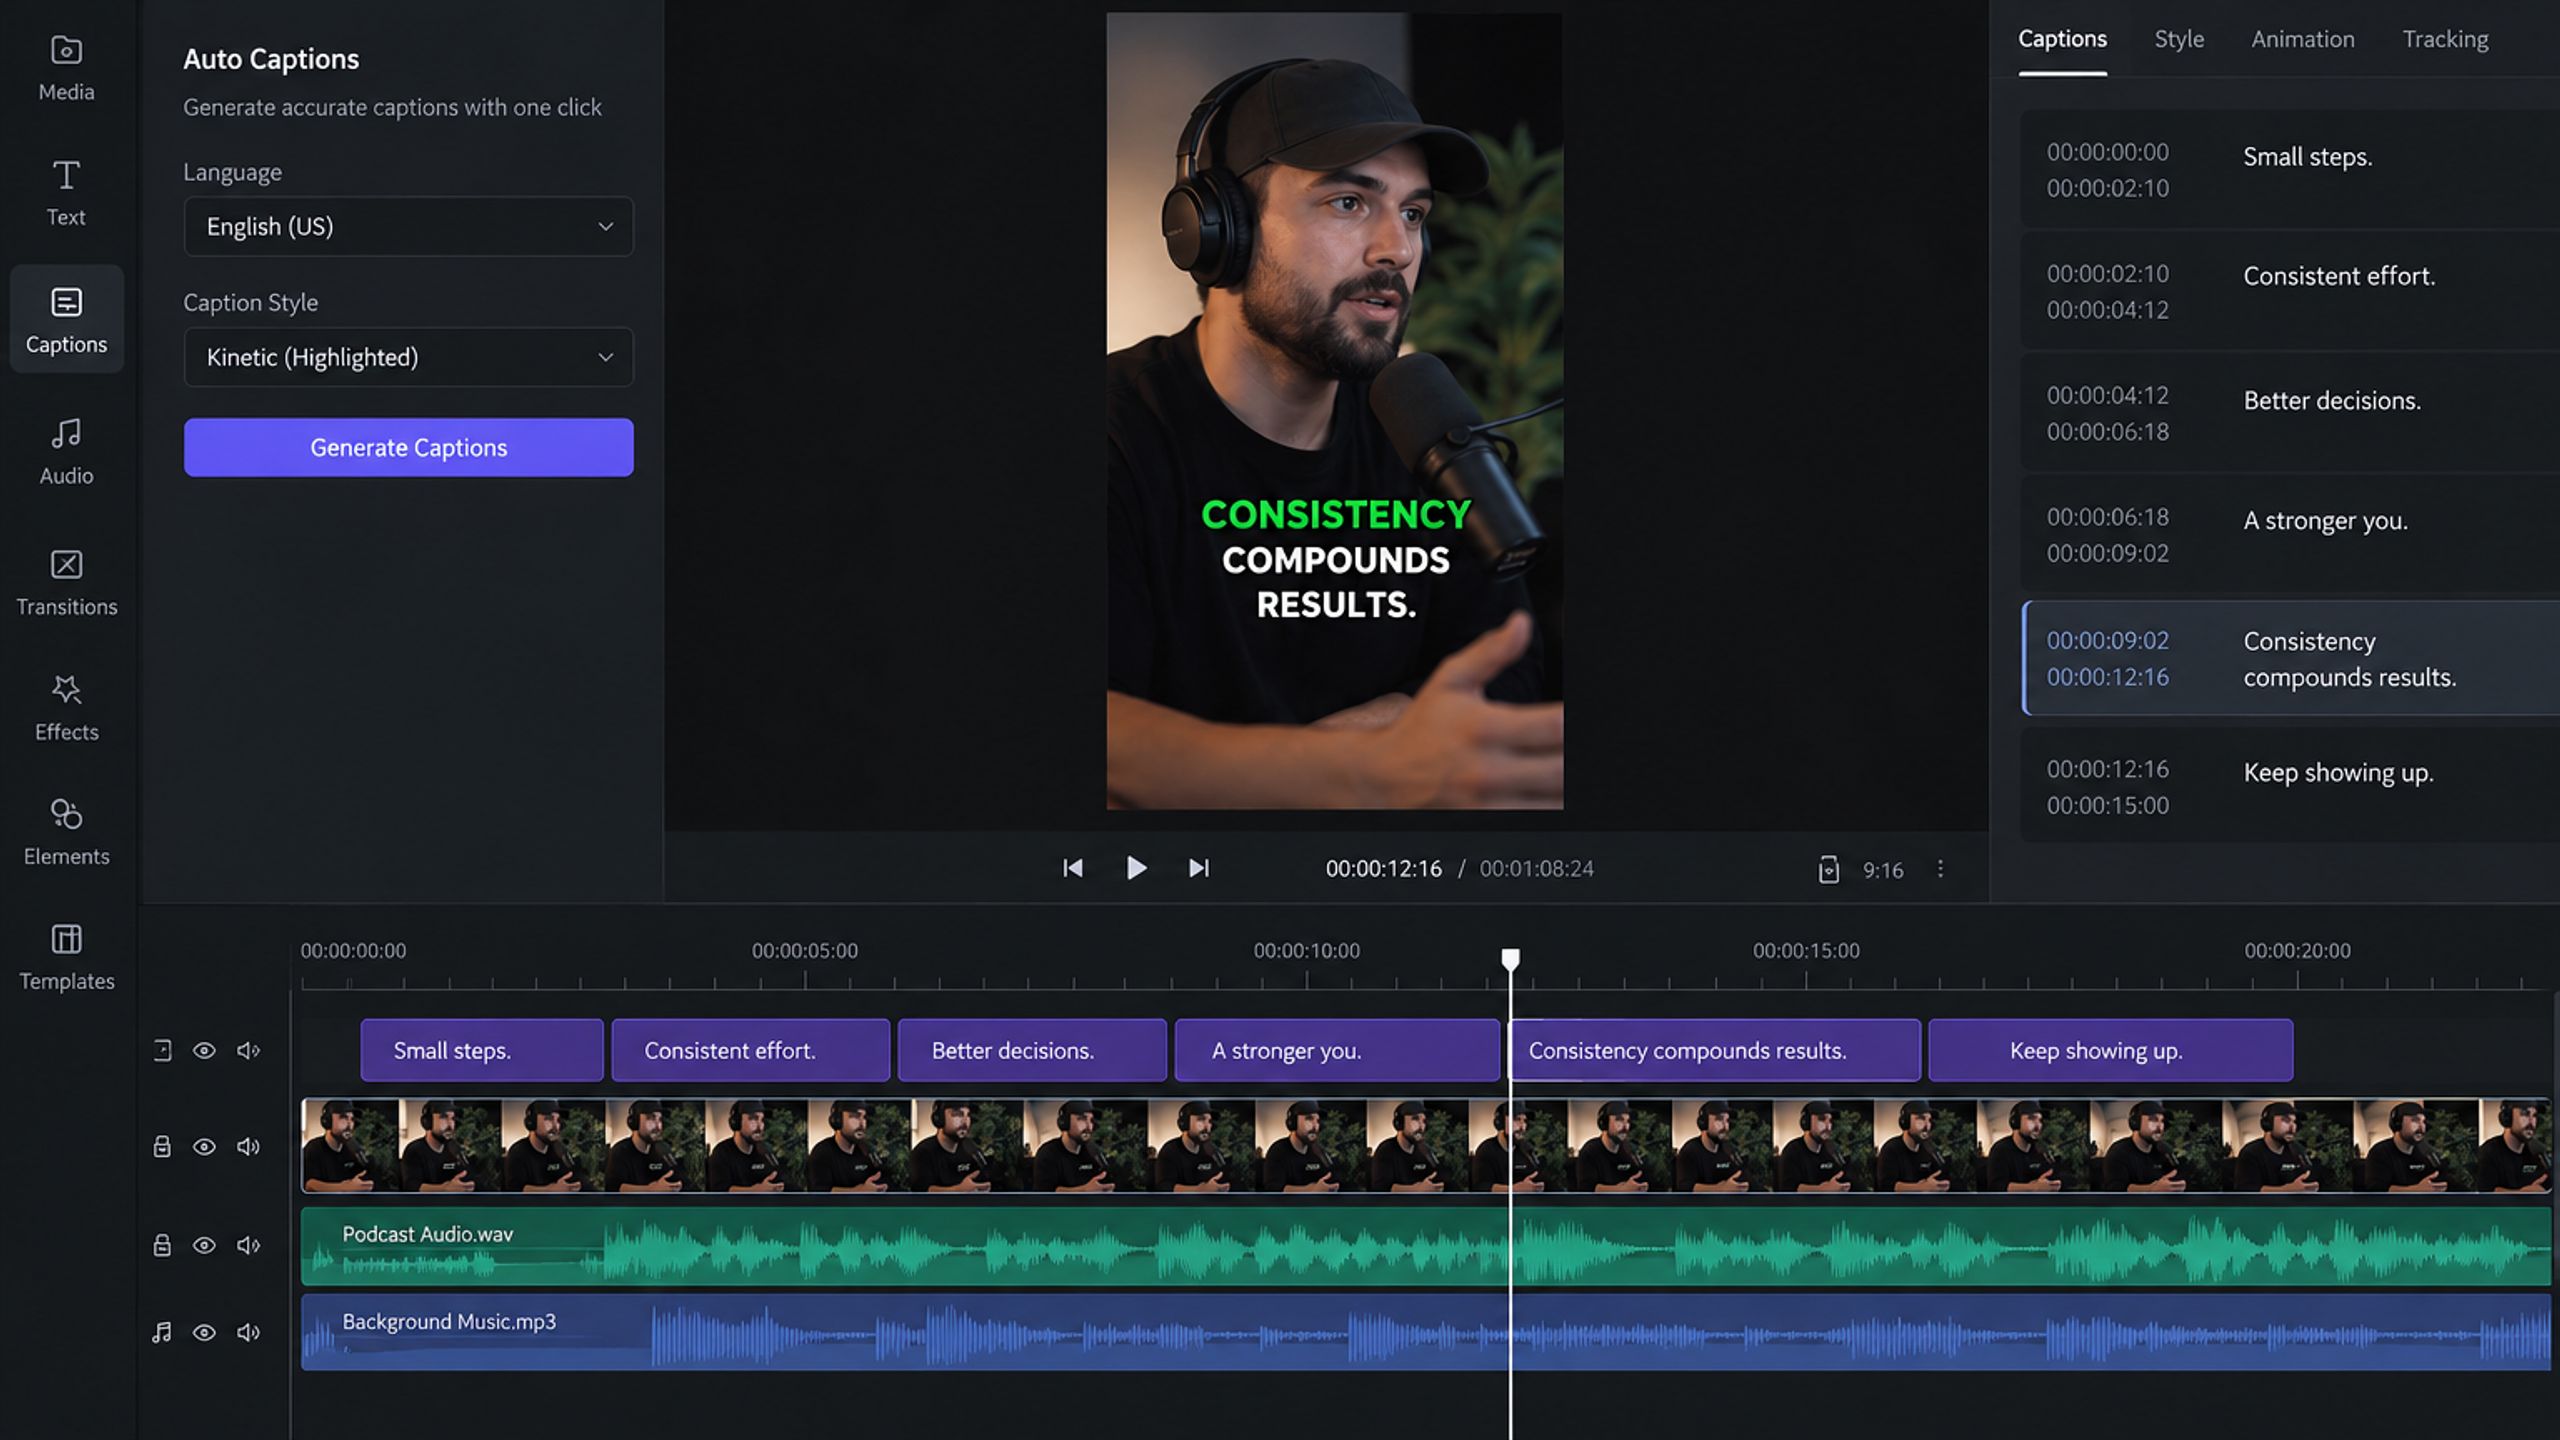The width and height of the screenshot is (2560, 1440).
Task: Switch to the Tracking tab
Action: pyautogui.click(x=2445, y=39)
